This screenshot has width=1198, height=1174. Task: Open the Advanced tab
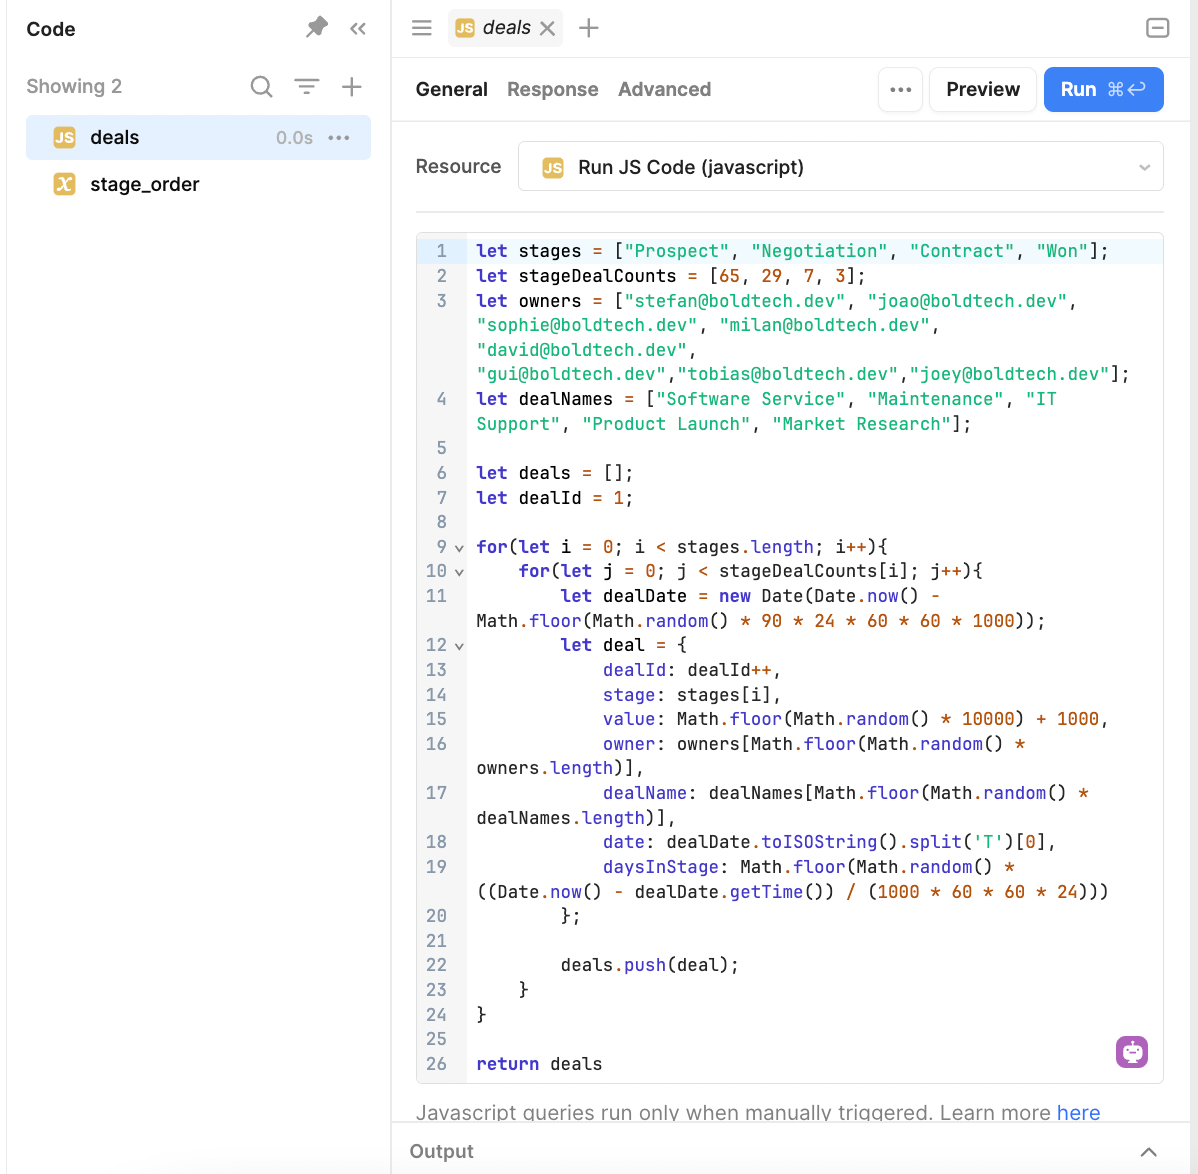point(664,89)
